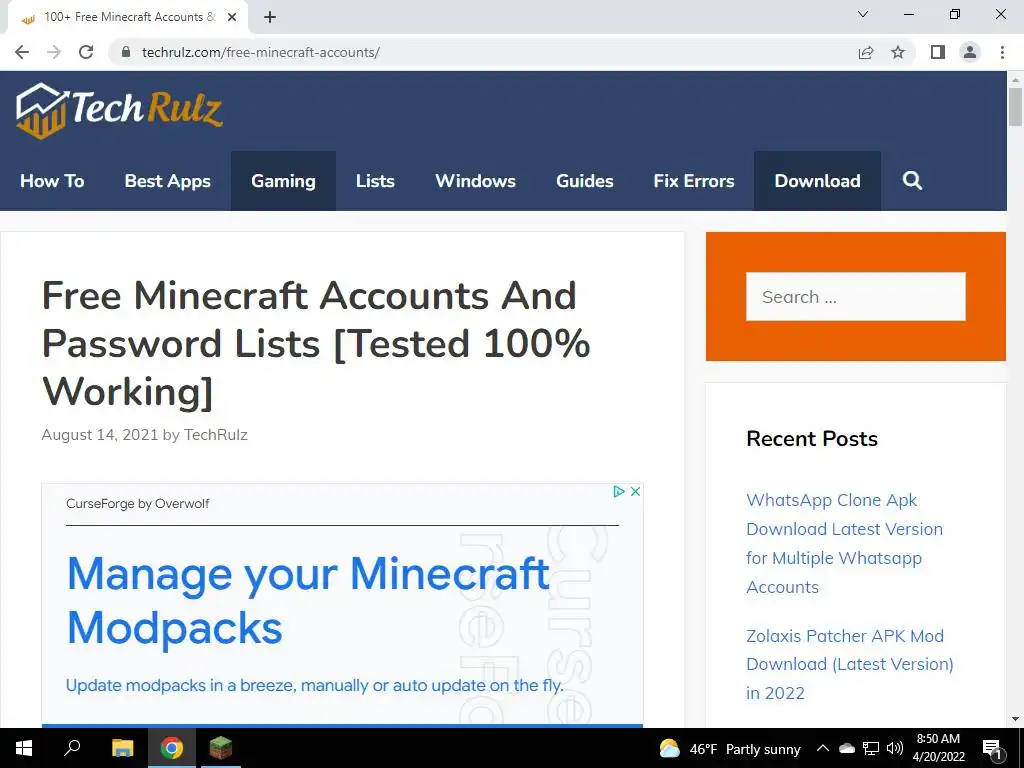Open the Lists menu item
Screen dimensions: 1024x768
coord(376,181)
